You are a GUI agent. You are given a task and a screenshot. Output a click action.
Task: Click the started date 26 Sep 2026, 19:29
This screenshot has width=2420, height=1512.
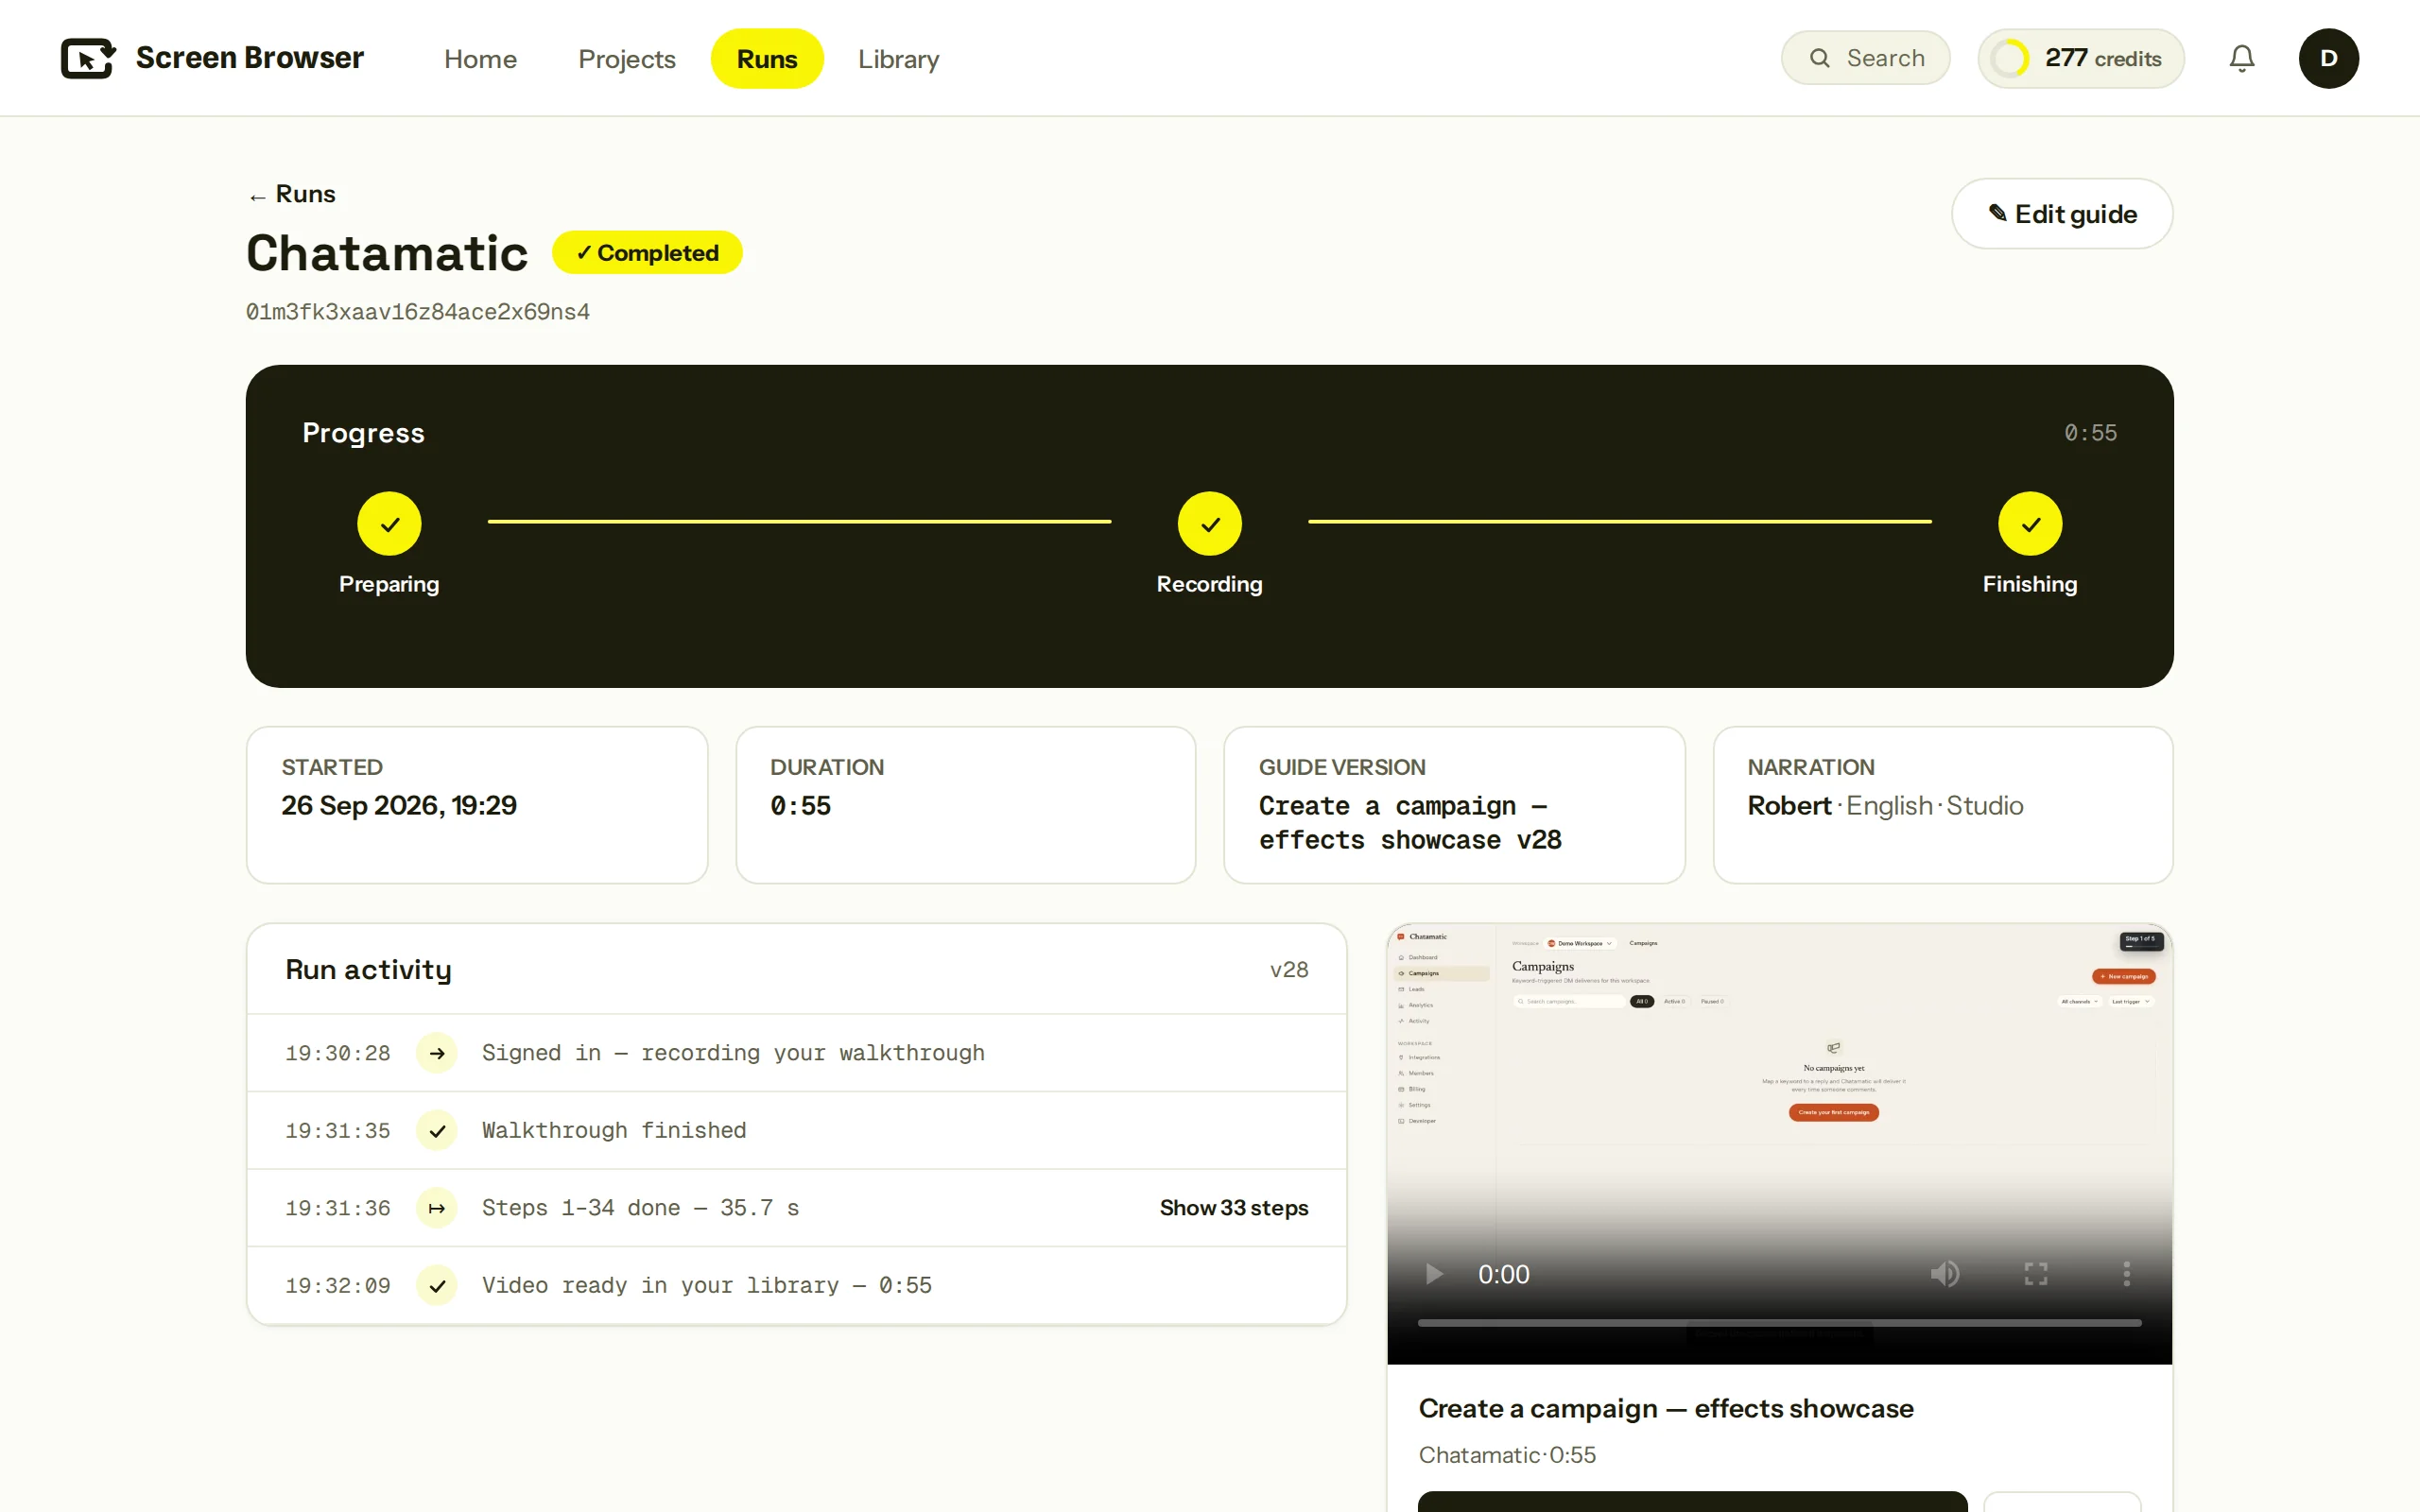(399, 806)
